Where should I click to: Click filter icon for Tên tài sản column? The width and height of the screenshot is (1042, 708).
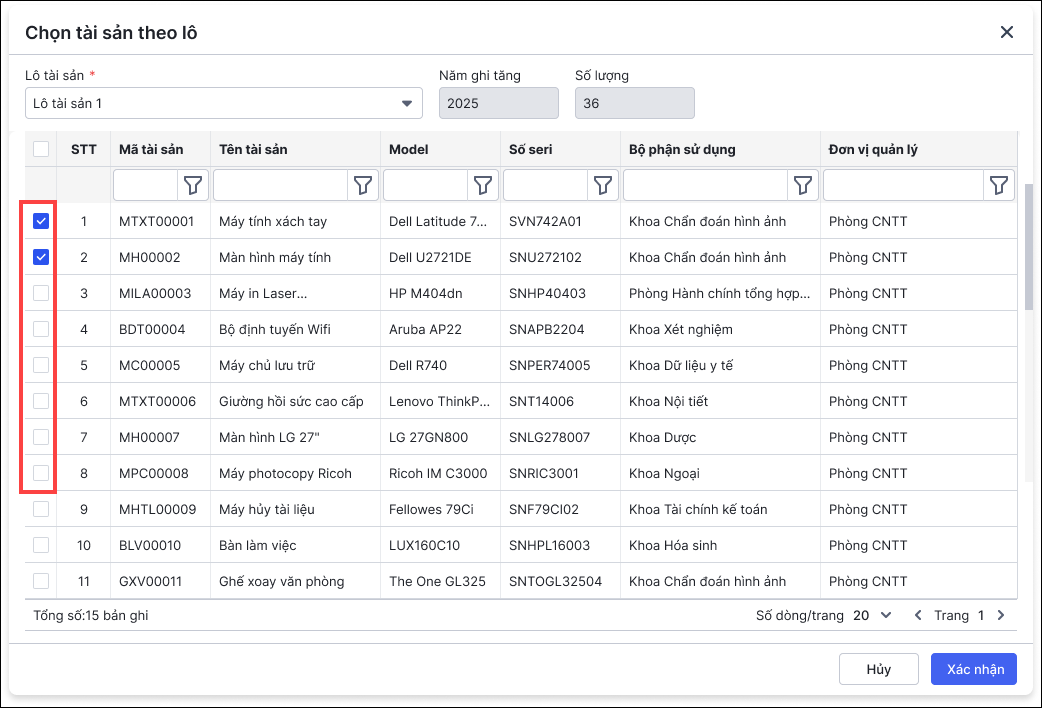click(364, 185)
